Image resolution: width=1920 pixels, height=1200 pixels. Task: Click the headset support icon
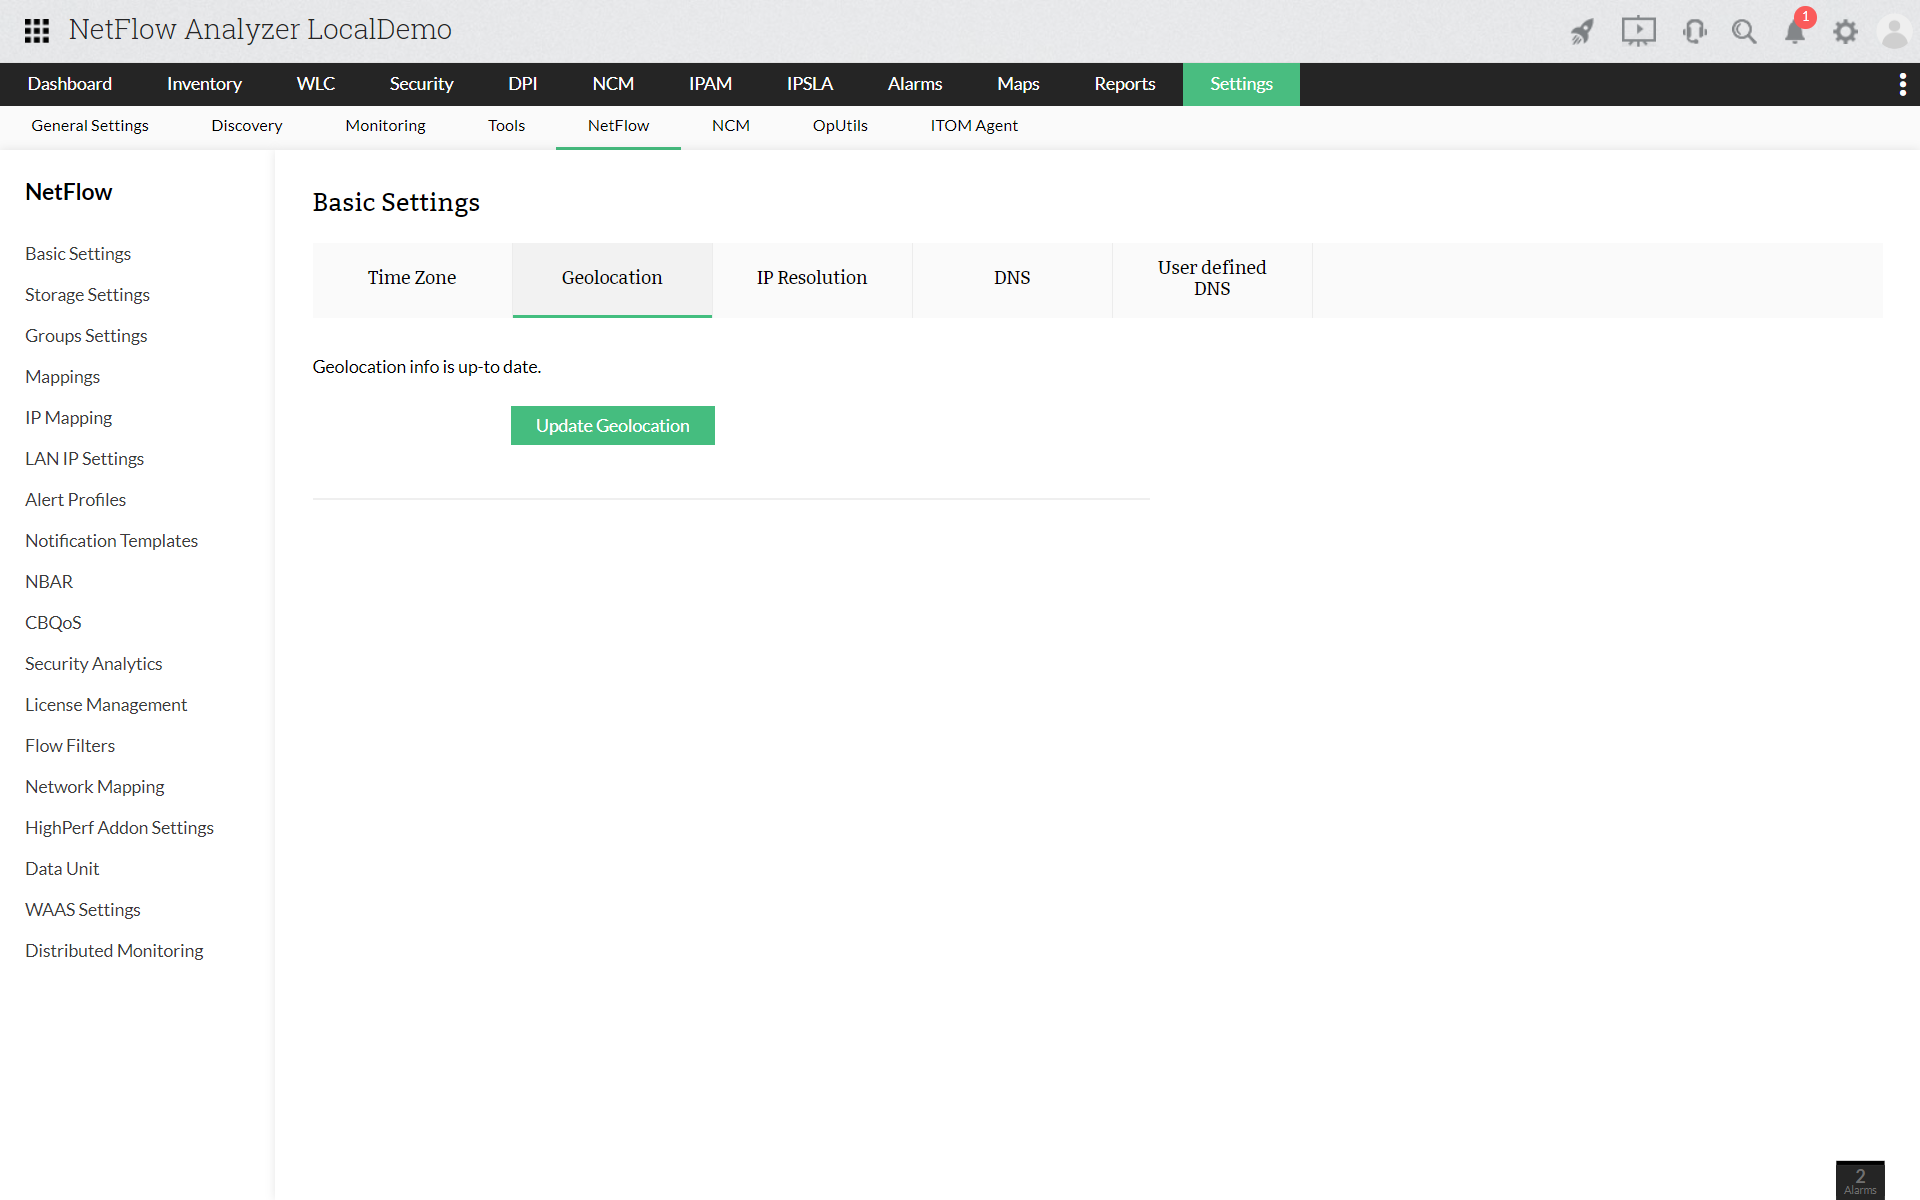pyautogui.click(x=1694, y=31)
